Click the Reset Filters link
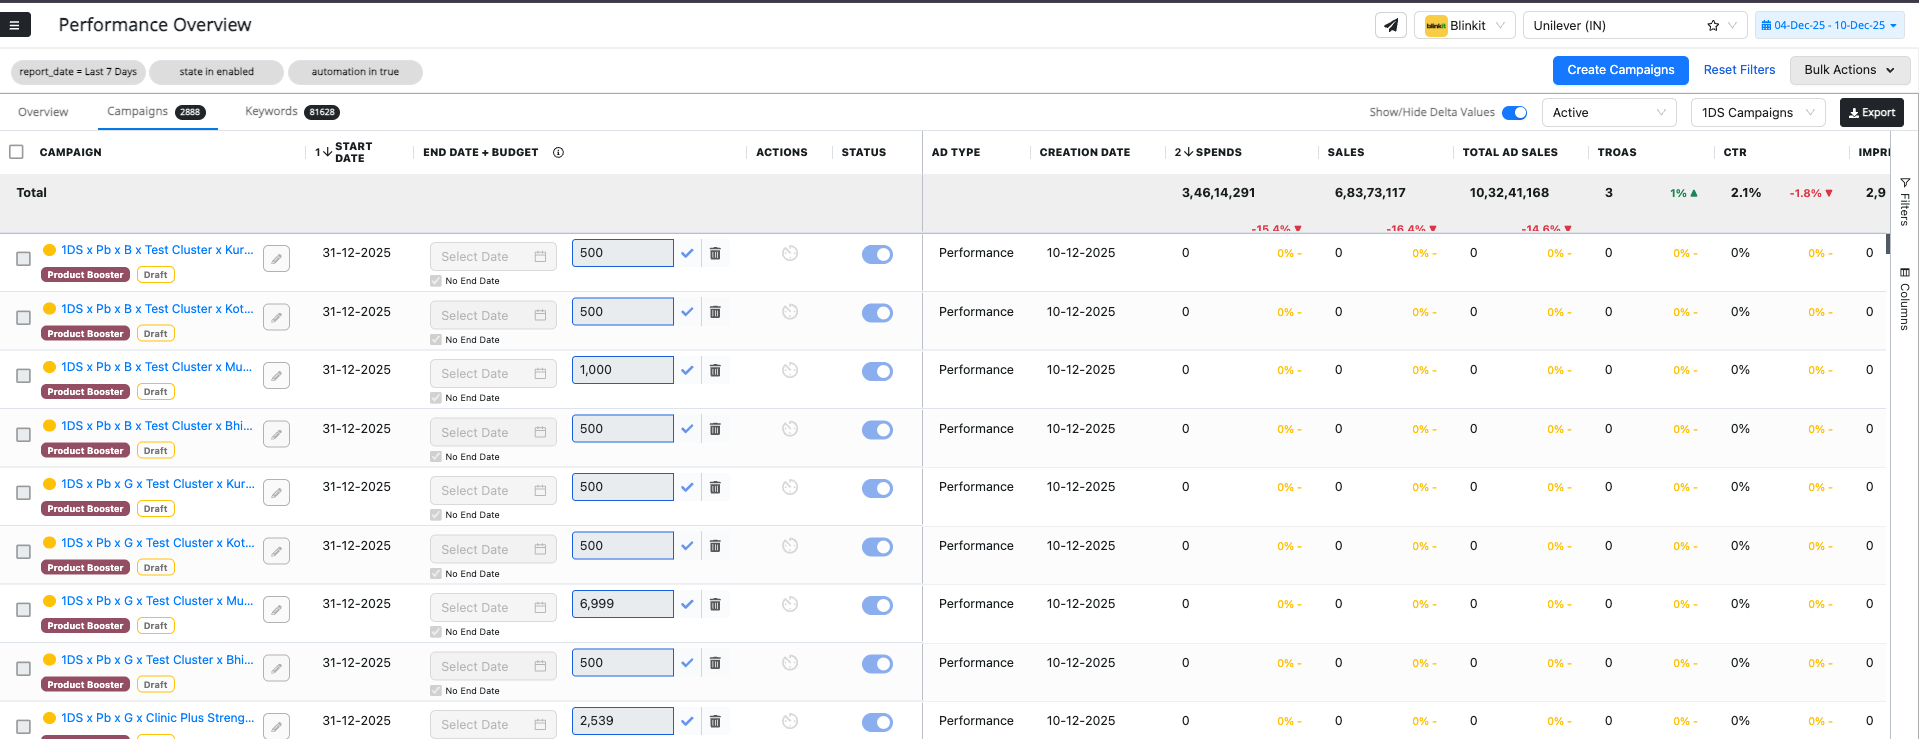1919x739 pixels. [x=1739, y=70]
